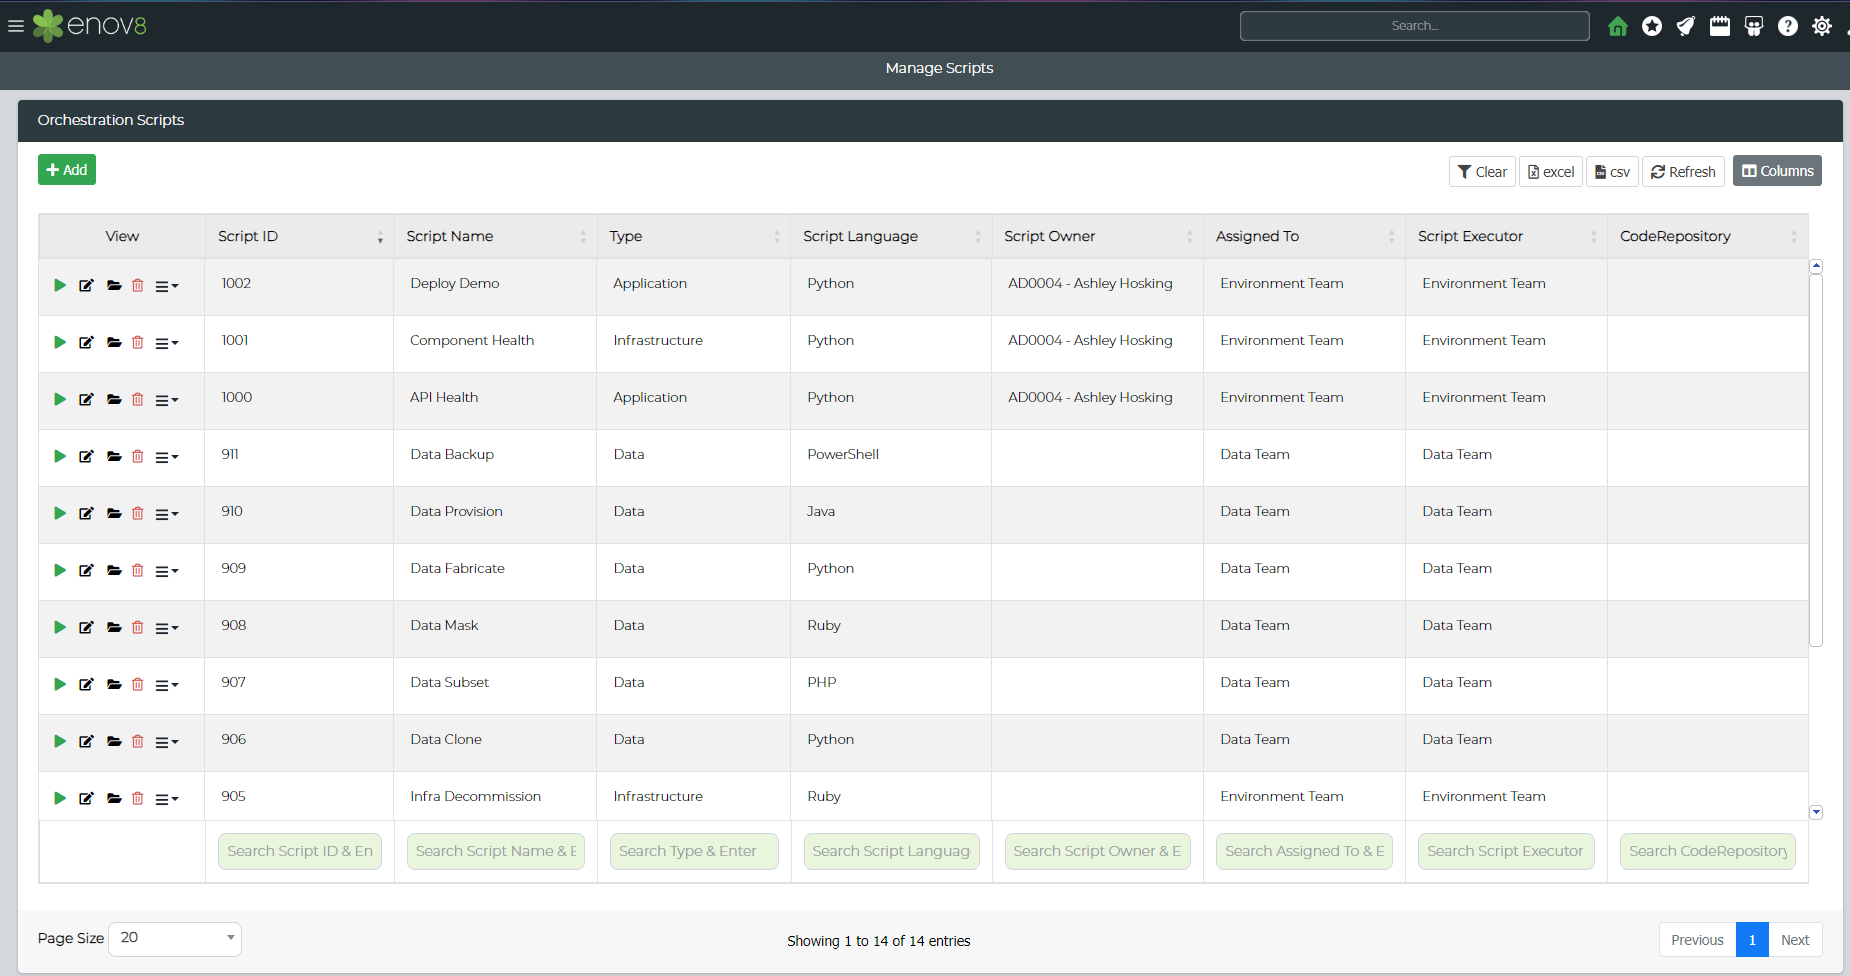This screenshot has height=976, width=1850.
Task: Expand action menu for Data Backup row
Action: [167, 458]
